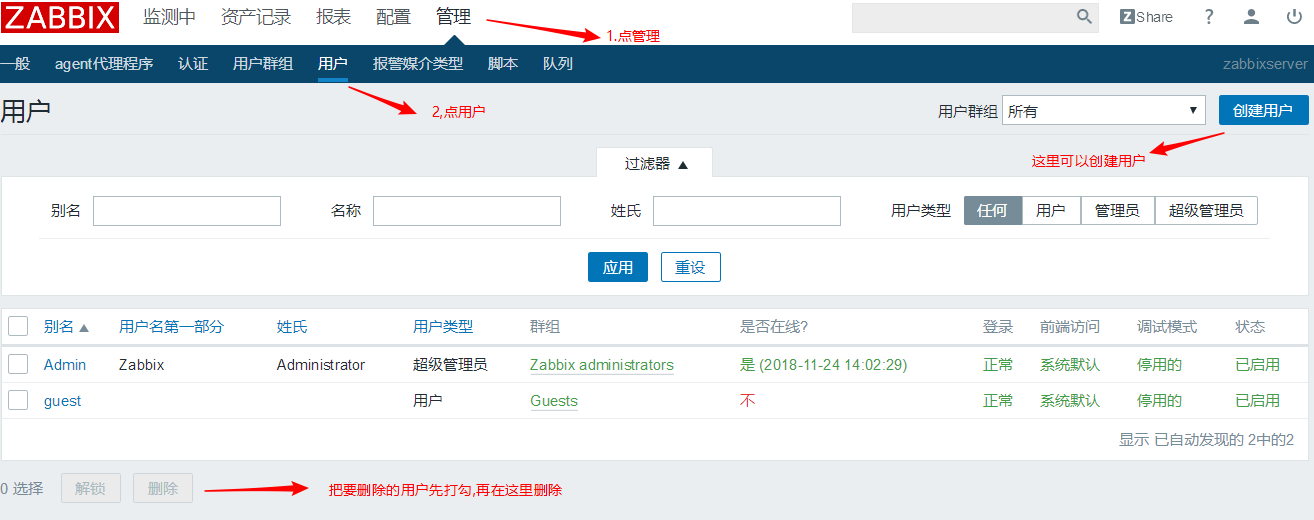
Task: Click guest's 停用的 debug mode
Action: coord(1159,401)
